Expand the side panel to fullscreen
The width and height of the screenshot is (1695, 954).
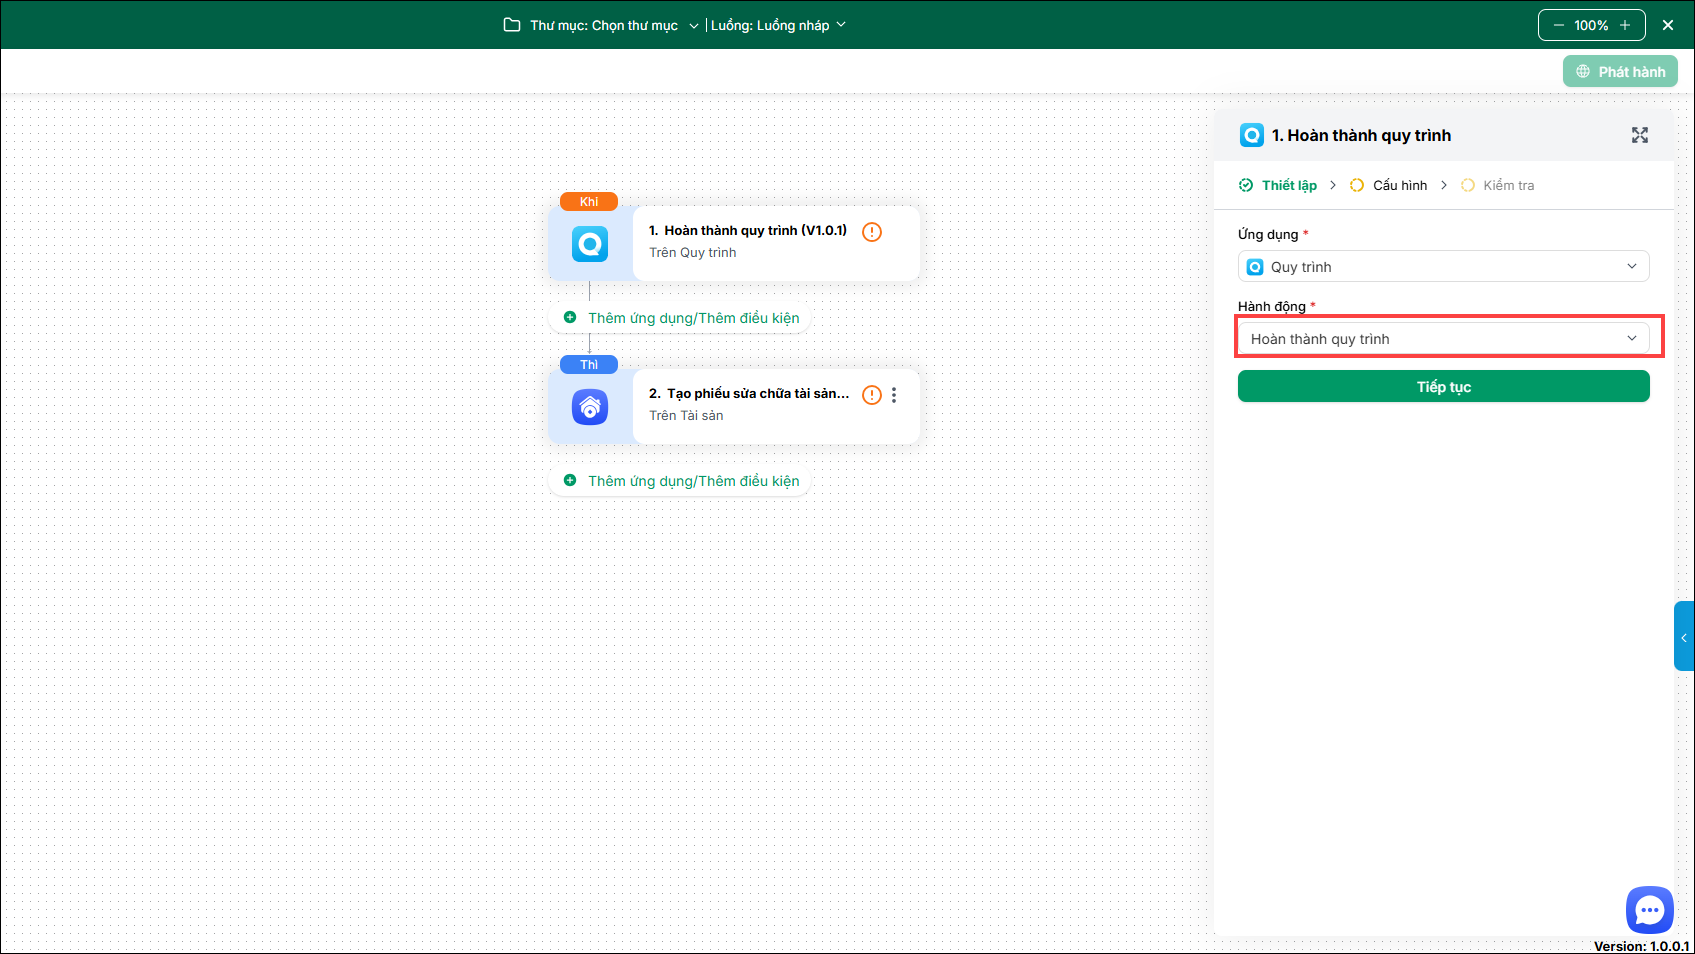click(1639, 135)
